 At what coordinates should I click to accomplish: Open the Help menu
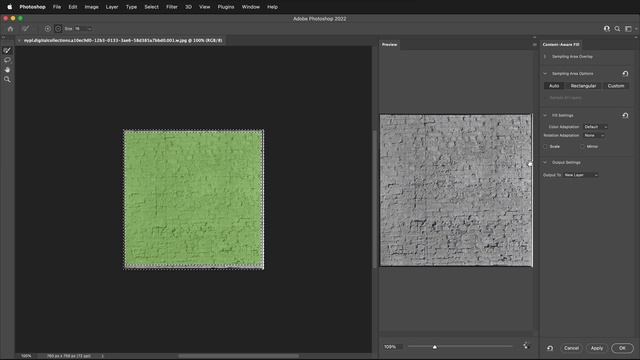point(272,7)
